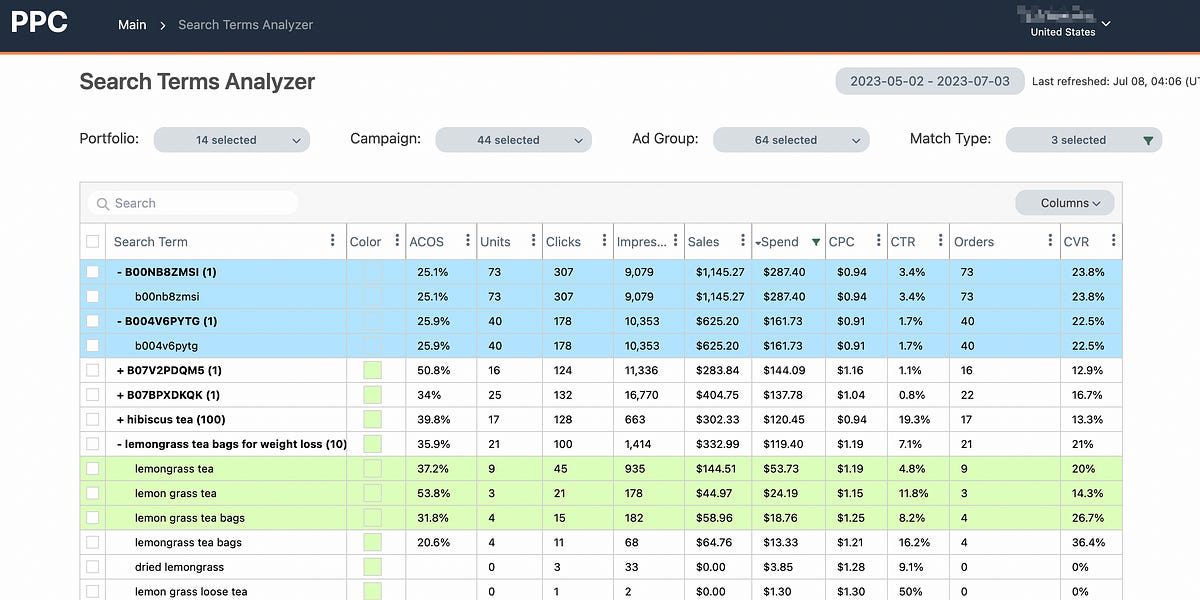
Task: Open the Search Term column options menu
Action: 333,241
